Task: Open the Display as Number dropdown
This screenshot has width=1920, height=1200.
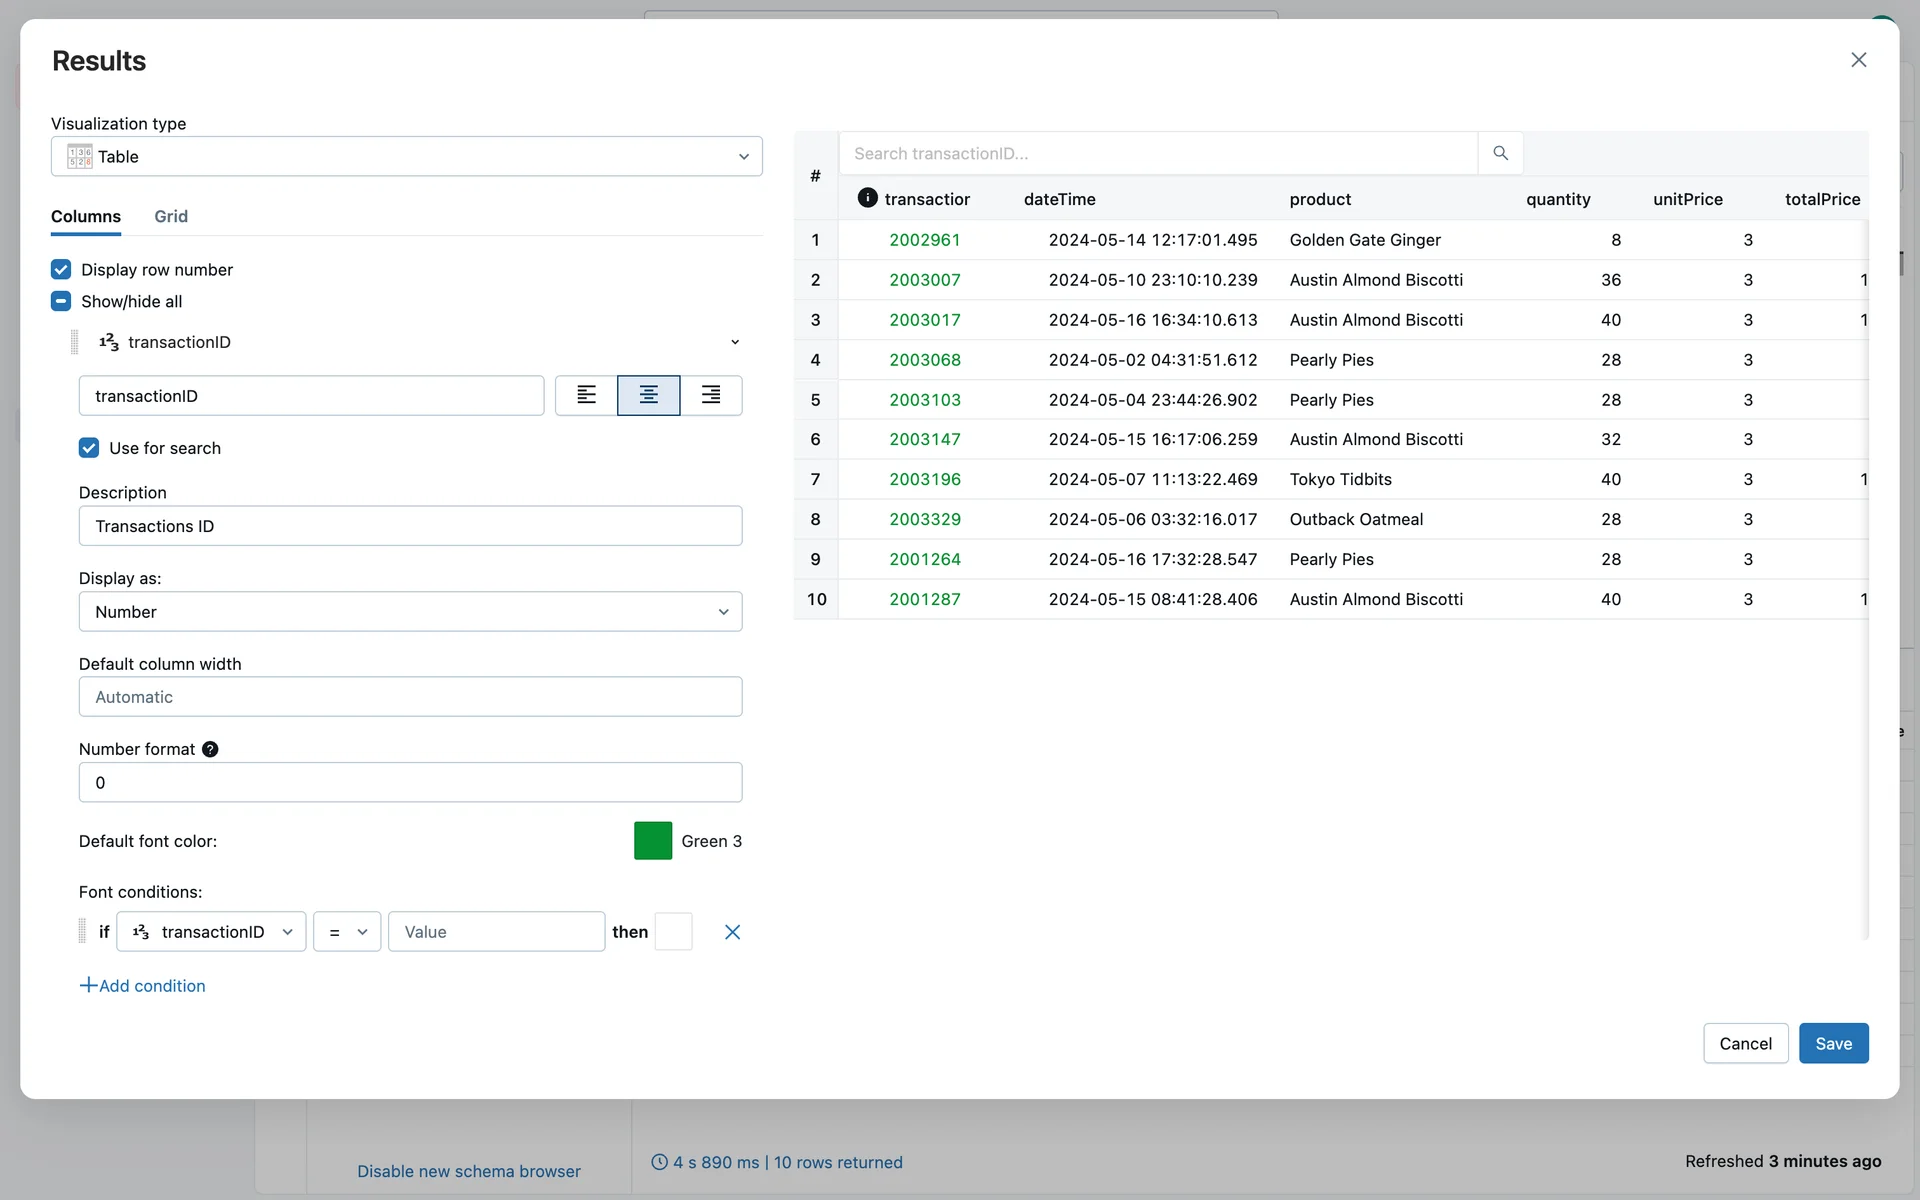Action: pyautogui.click(x=410, y=612)
